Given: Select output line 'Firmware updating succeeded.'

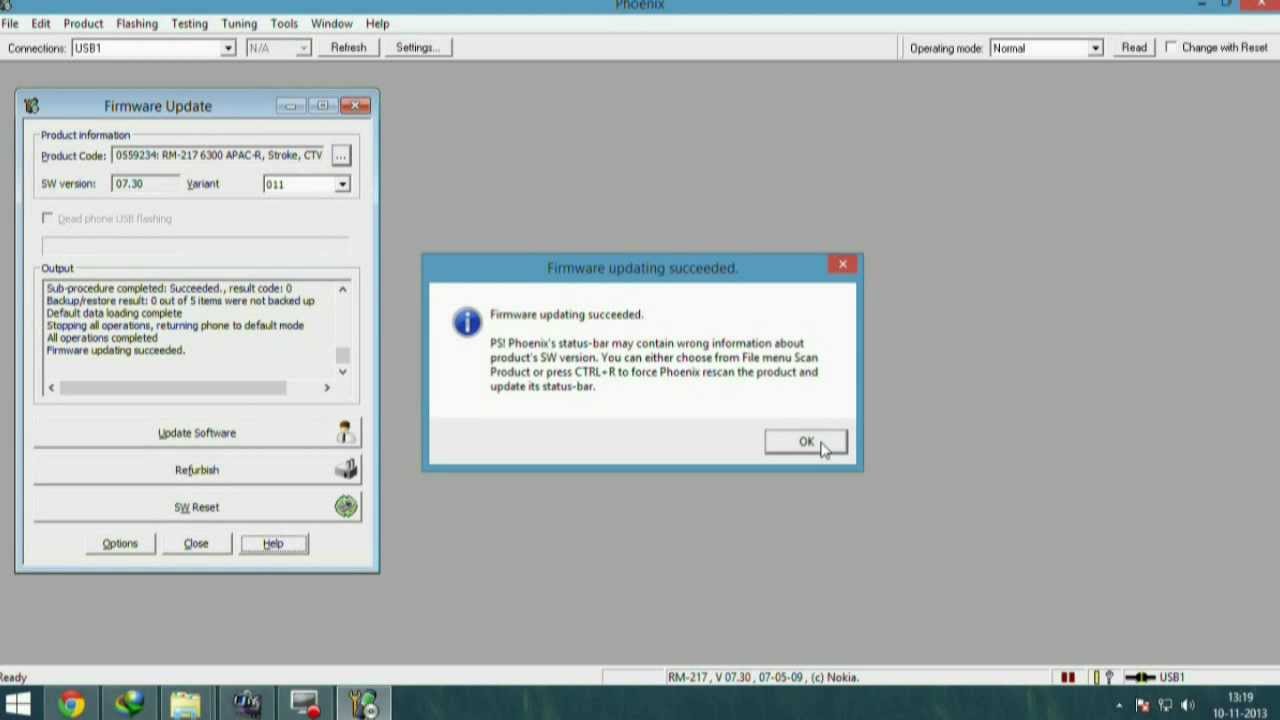Looking at the screenshot, I should click(116, 351).
